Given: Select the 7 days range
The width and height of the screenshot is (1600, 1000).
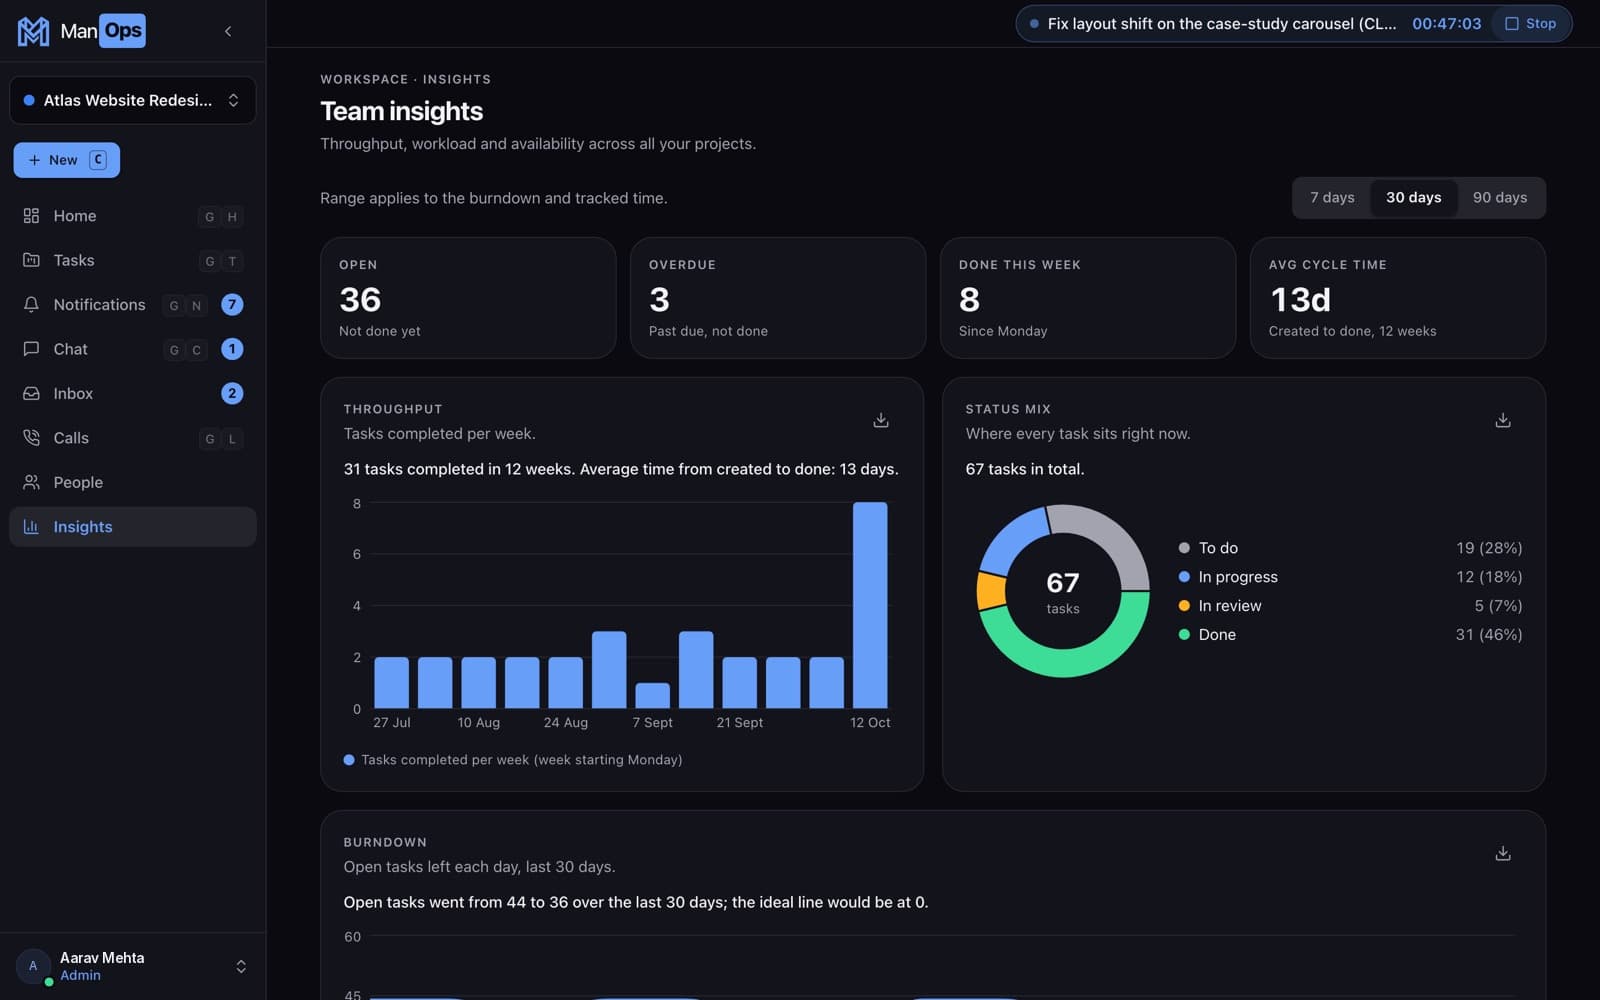Looking at the screenshot, I should [x=1332, y=198].
